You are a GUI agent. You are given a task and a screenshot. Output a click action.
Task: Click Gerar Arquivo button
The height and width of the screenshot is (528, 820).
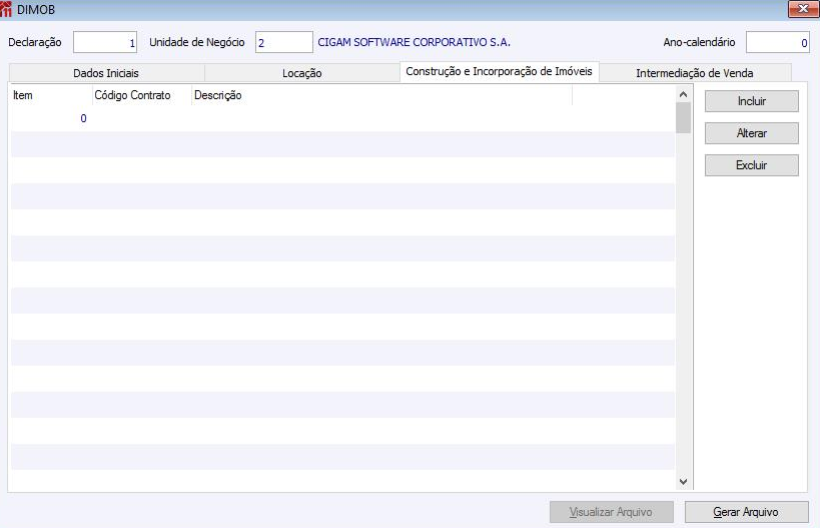(746, 512)
